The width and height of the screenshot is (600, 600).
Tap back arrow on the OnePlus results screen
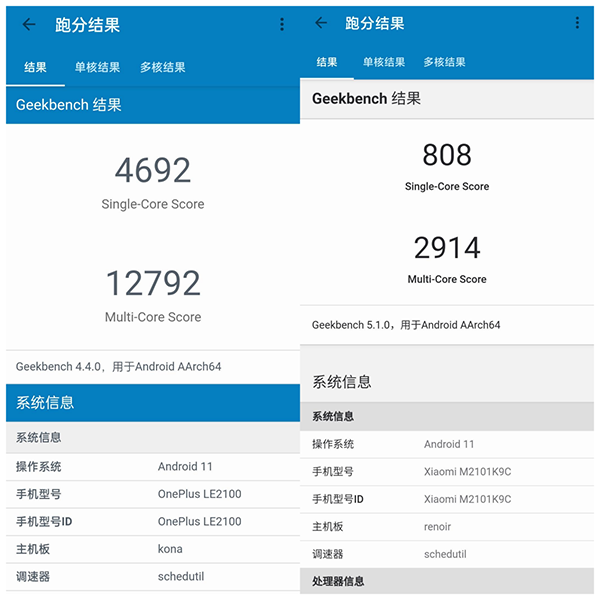[x=29, y=25]
